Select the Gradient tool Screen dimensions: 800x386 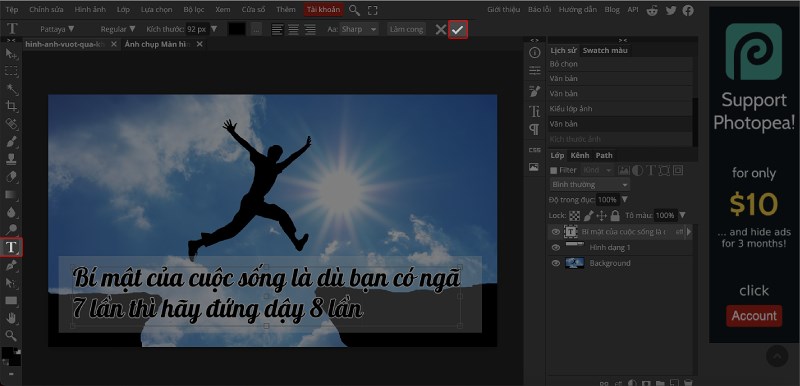pyautogui.click(x=11, y=194)
